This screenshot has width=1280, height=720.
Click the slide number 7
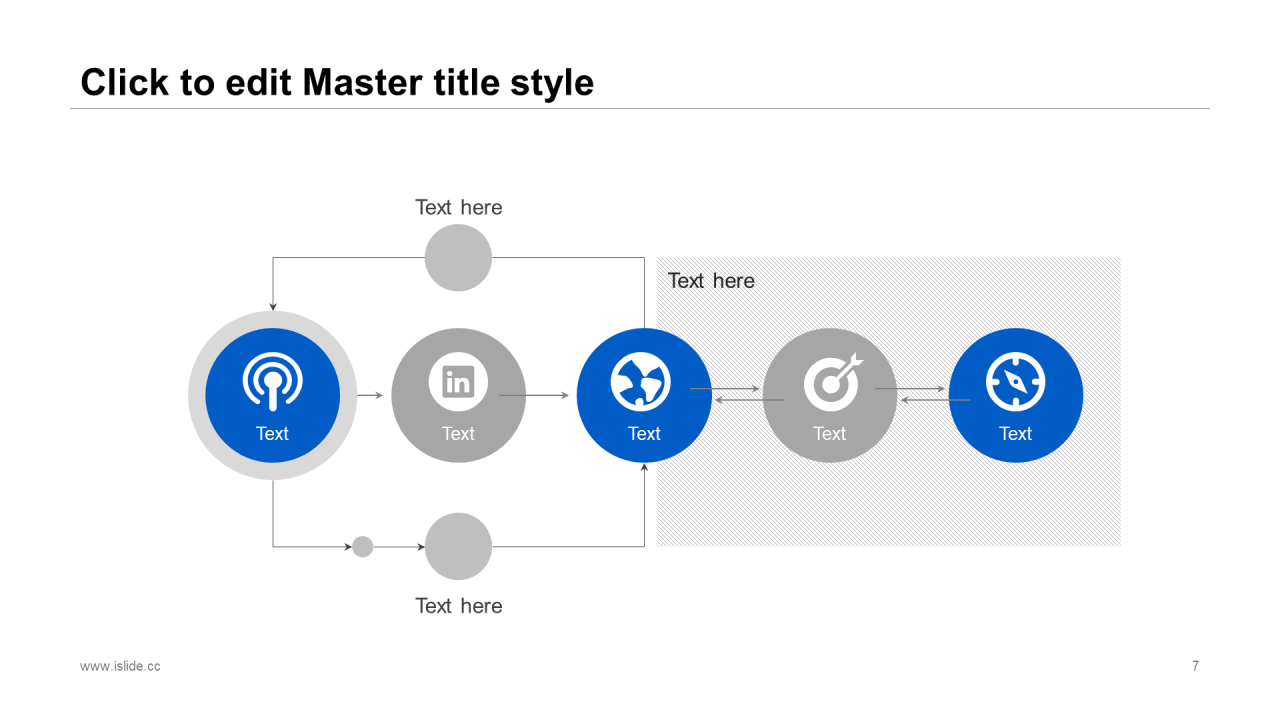(x=1195, y=666)
